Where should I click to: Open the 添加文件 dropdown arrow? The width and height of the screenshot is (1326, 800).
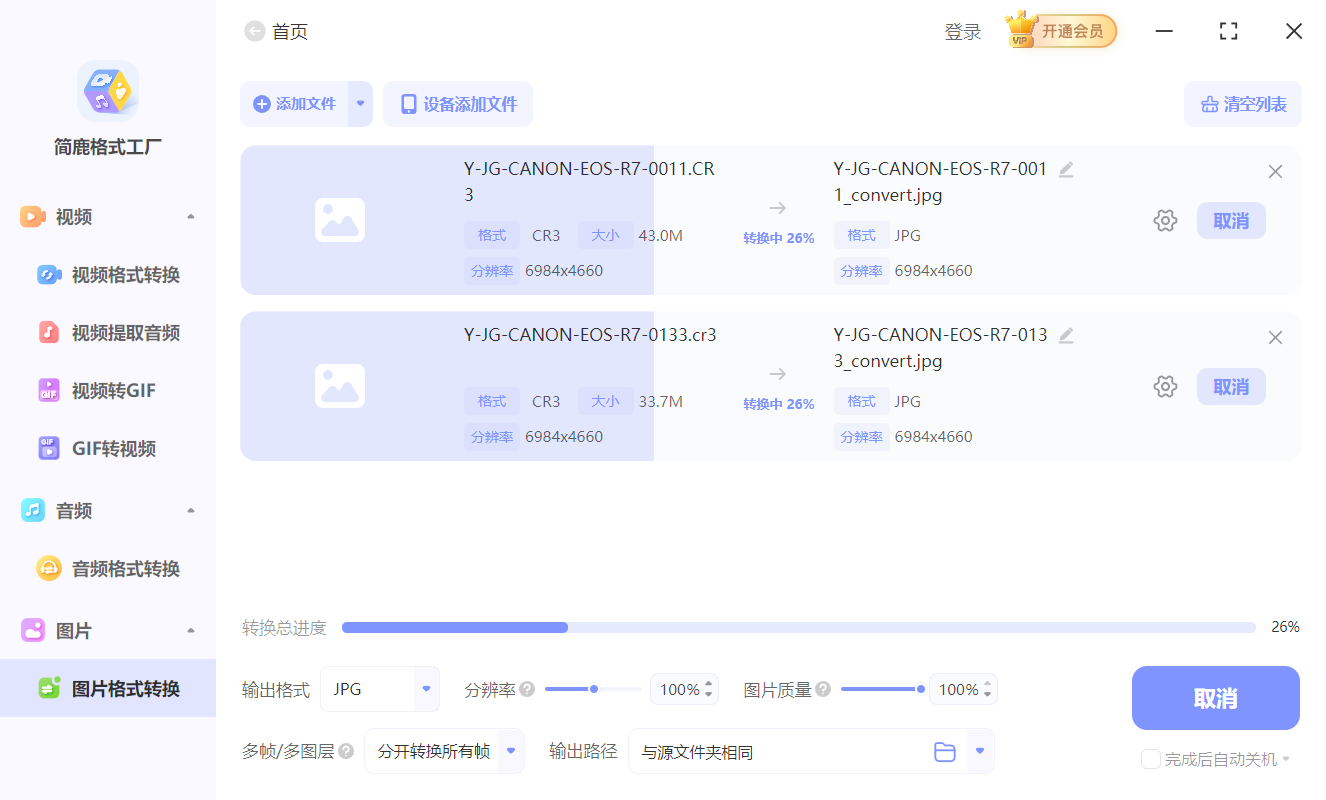pos(361,104)
